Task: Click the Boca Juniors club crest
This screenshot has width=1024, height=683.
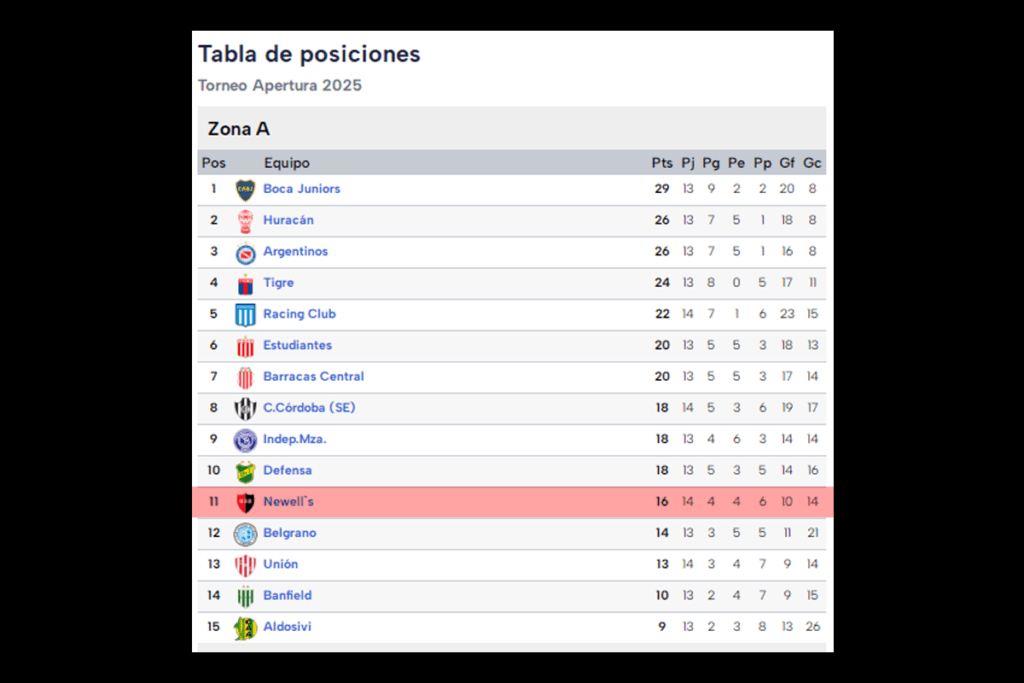Action: [245, 190]
